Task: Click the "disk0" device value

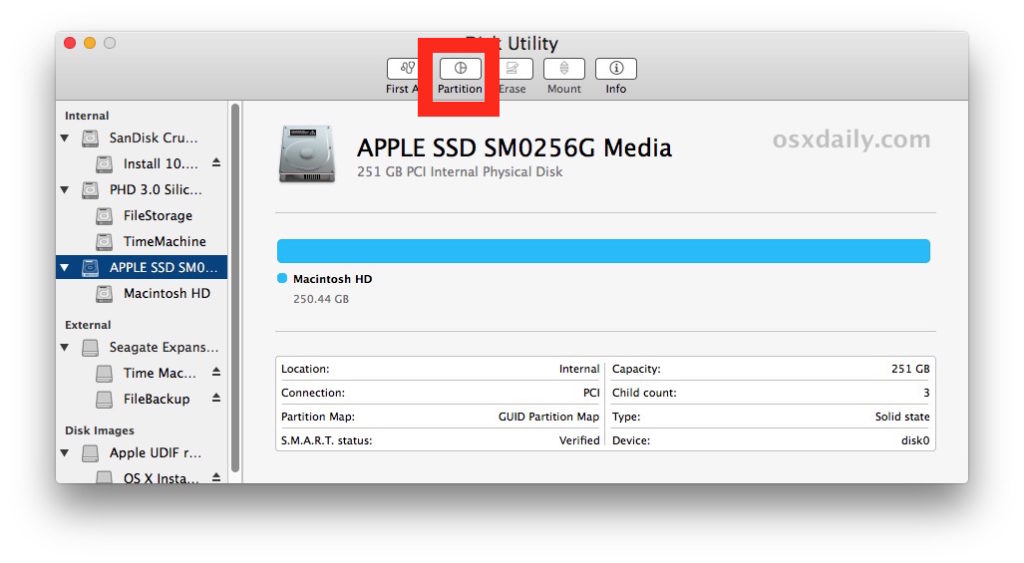Action: pos(915,441)
